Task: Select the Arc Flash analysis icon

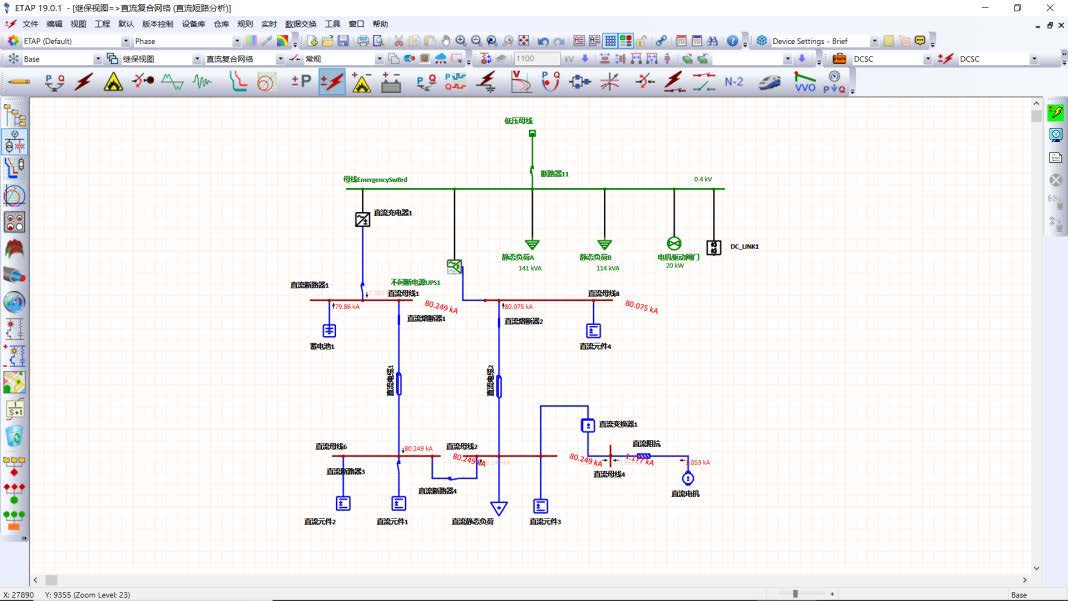Action: click(x=113, y=82)
